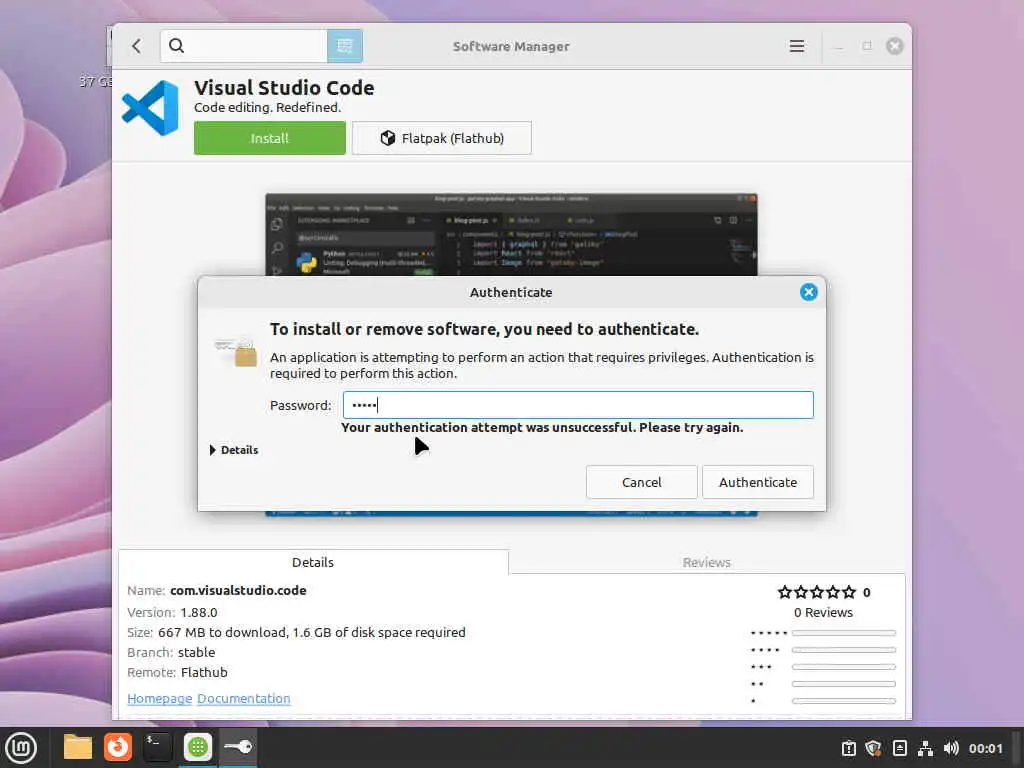Click the three-dot rating progress bar
Viewport: 1024px width, 768px height.
pos(844,667)
